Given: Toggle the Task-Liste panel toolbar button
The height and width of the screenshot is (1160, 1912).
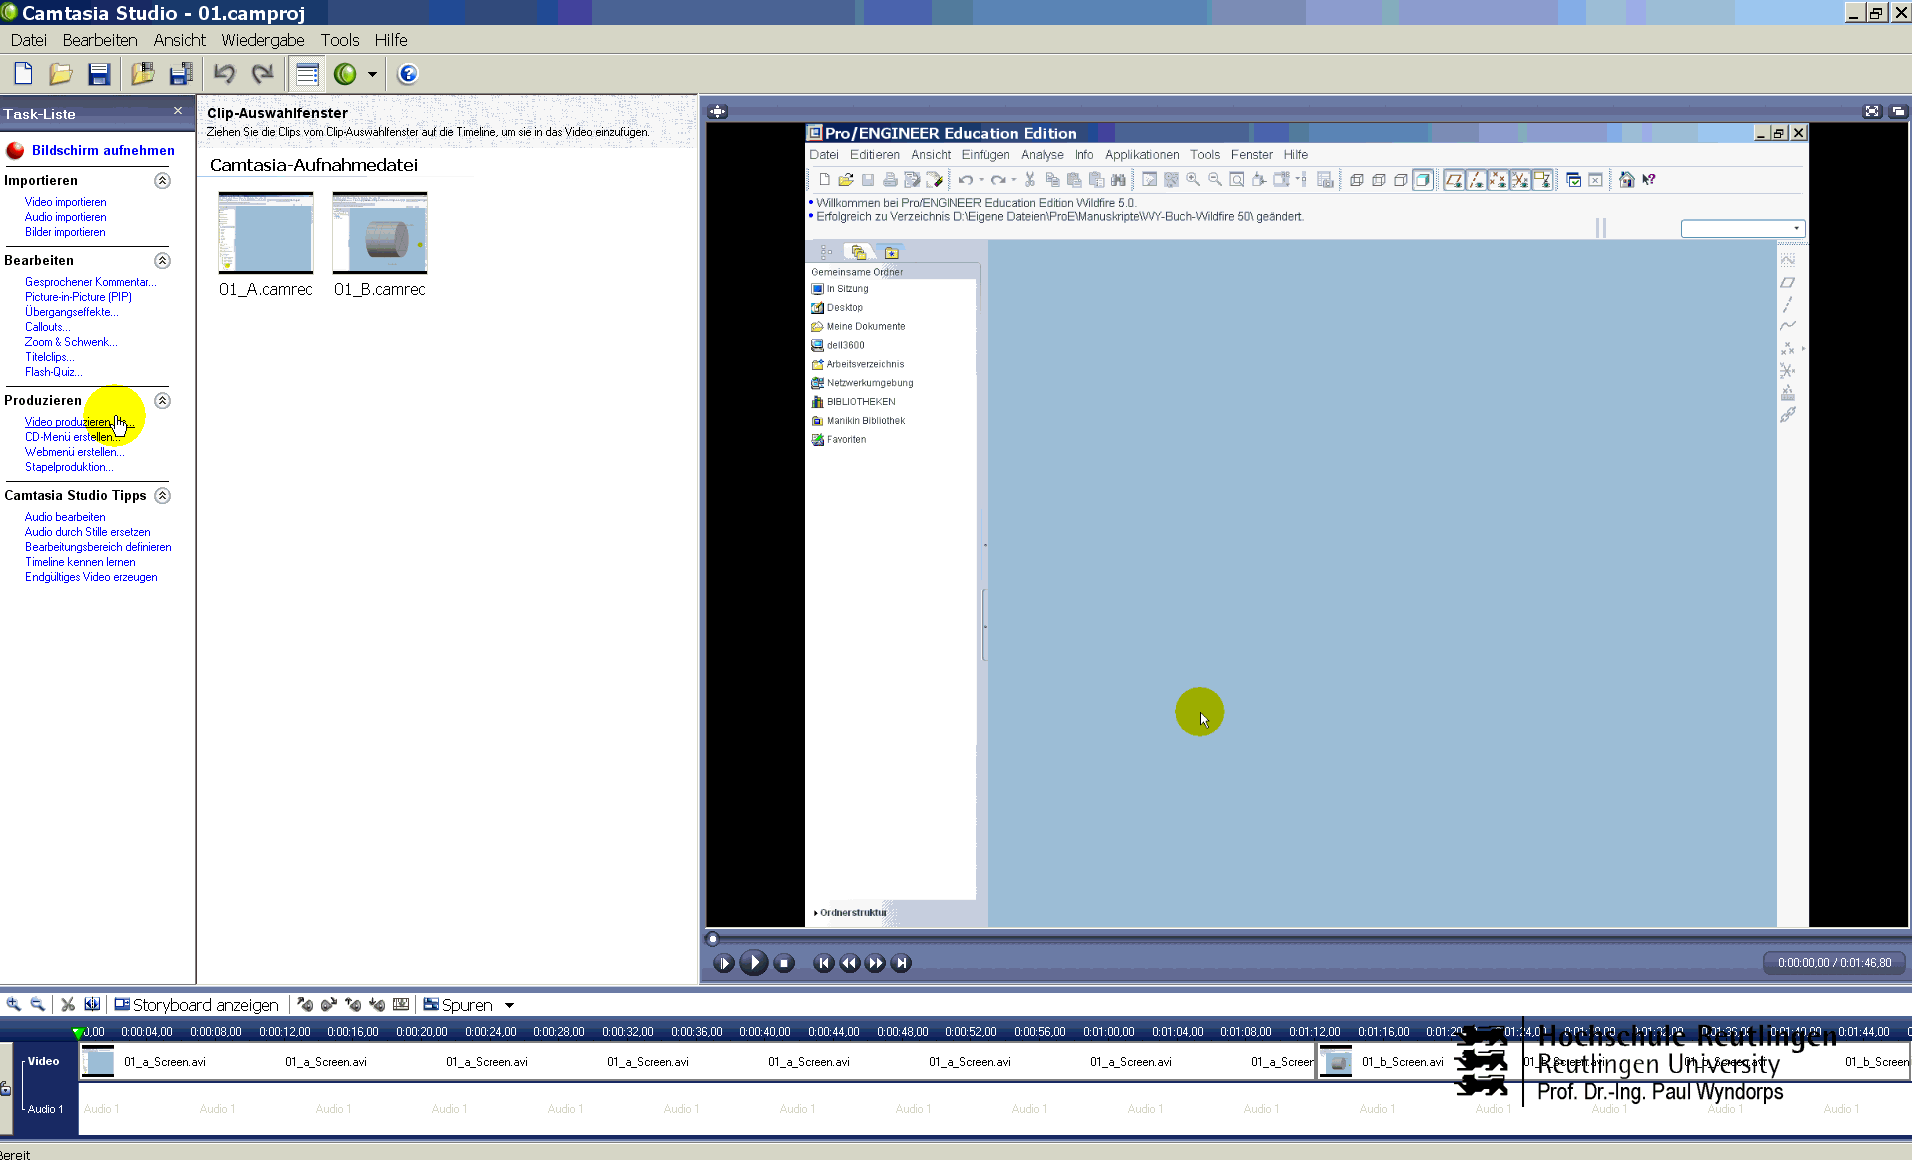Looking at the screenshot, I should point(307,74).
